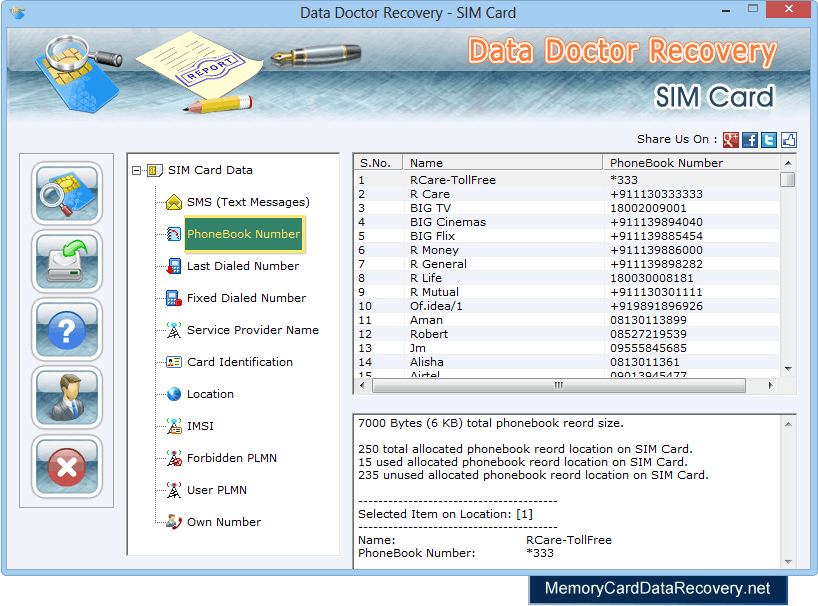
Task: Click the SMS envelope icon in tree
Action: tap(174, 202)
